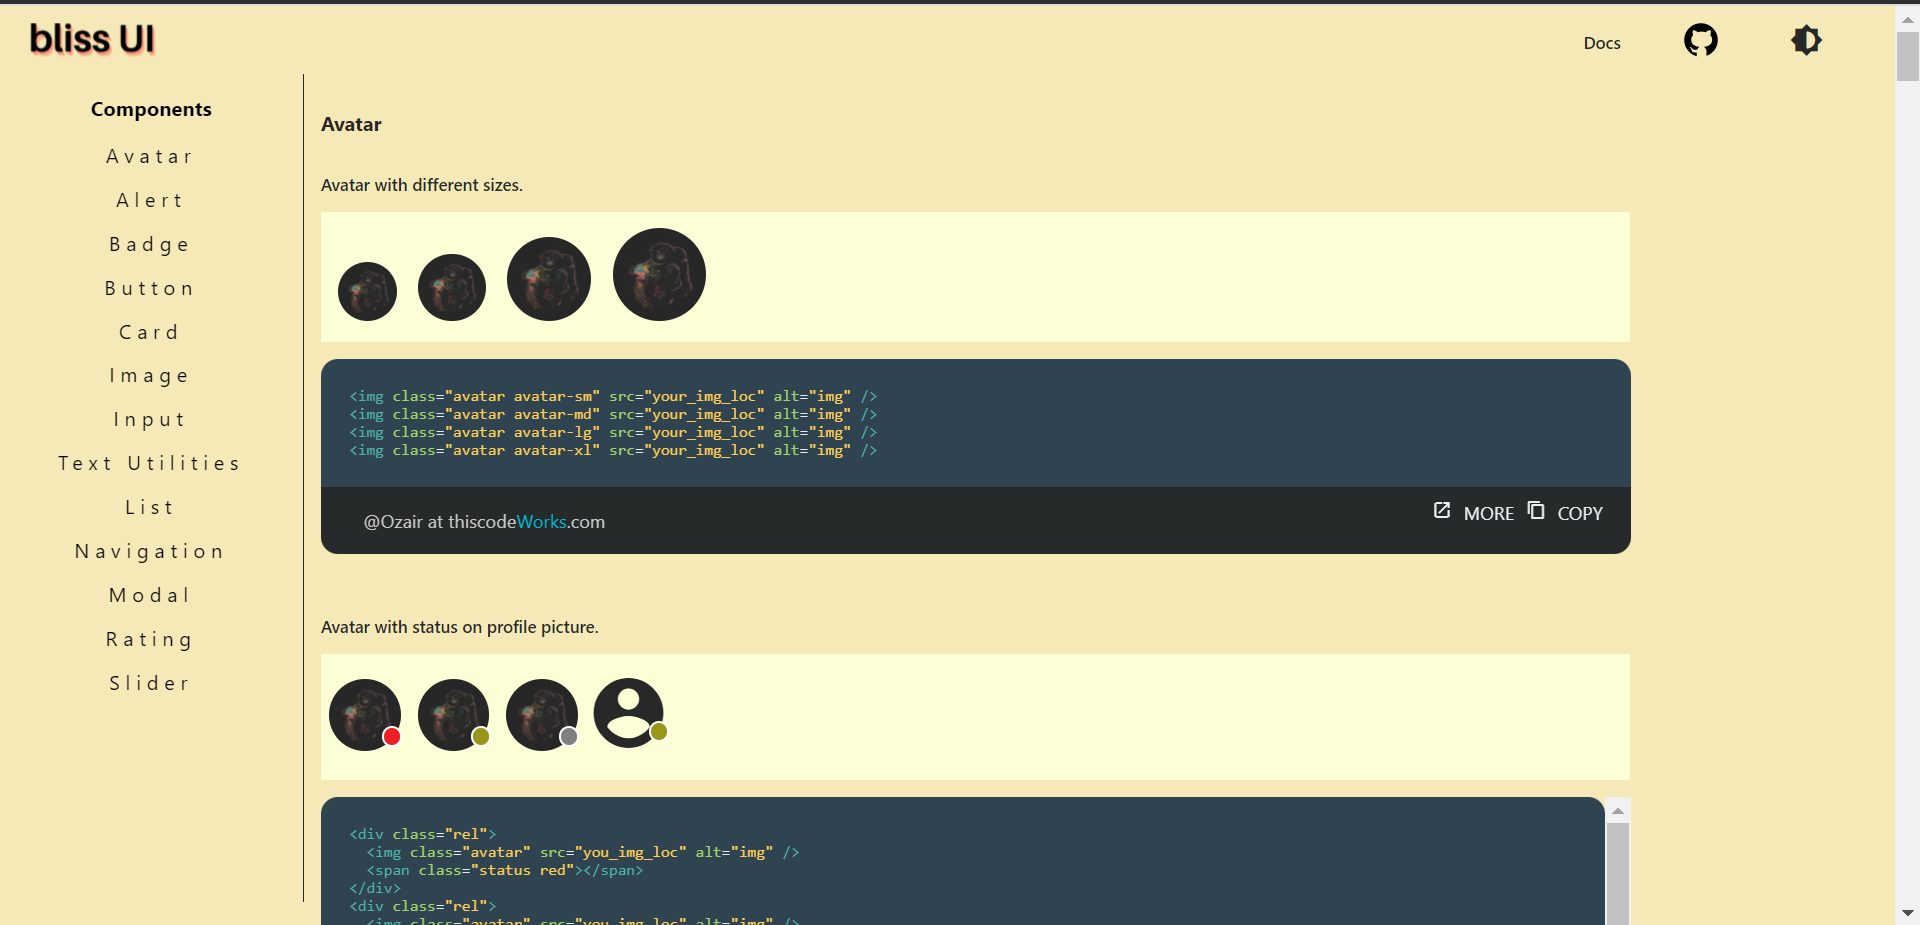This screenshot has width=1920, height=925.
Task: Click the avatar-sm code line
Action: (x=613, y=397)
